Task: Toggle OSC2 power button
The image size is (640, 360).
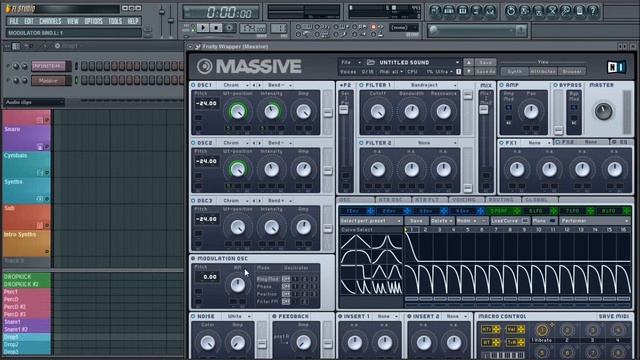Action: [193, 143]
